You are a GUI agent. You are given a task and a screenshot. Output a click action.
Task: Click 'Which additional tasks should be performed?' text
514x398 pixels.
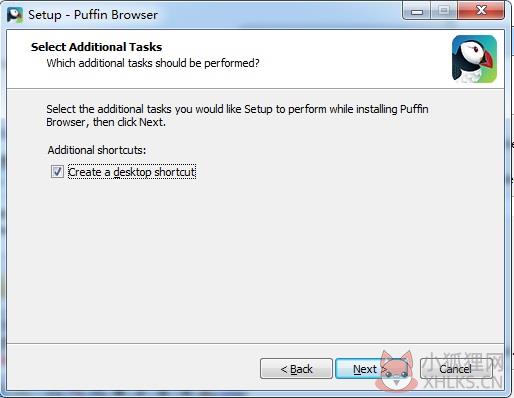153,63
